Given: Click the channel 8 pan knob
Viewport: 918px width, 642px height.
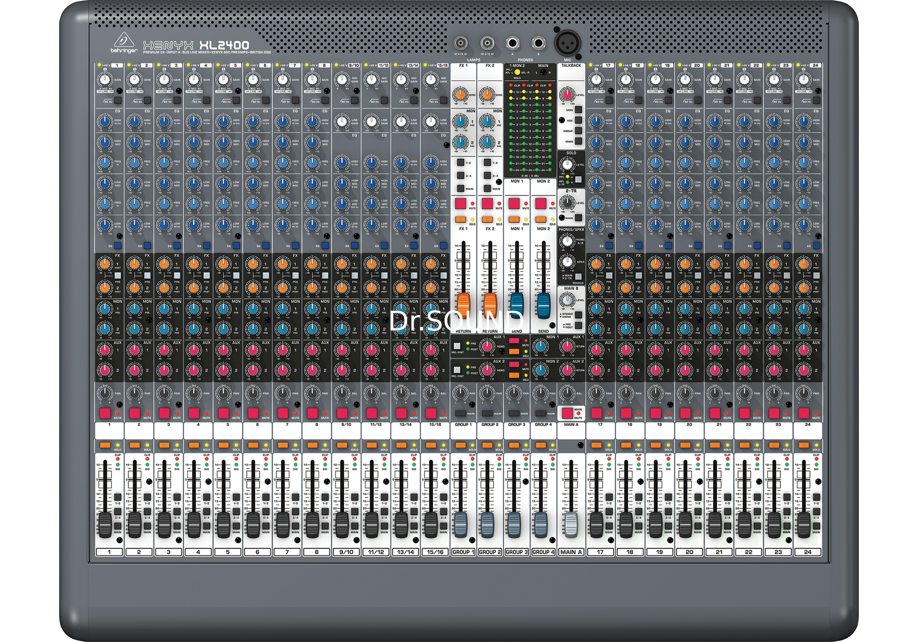Looking at the screenshot, I should click(x=312, y=393).
